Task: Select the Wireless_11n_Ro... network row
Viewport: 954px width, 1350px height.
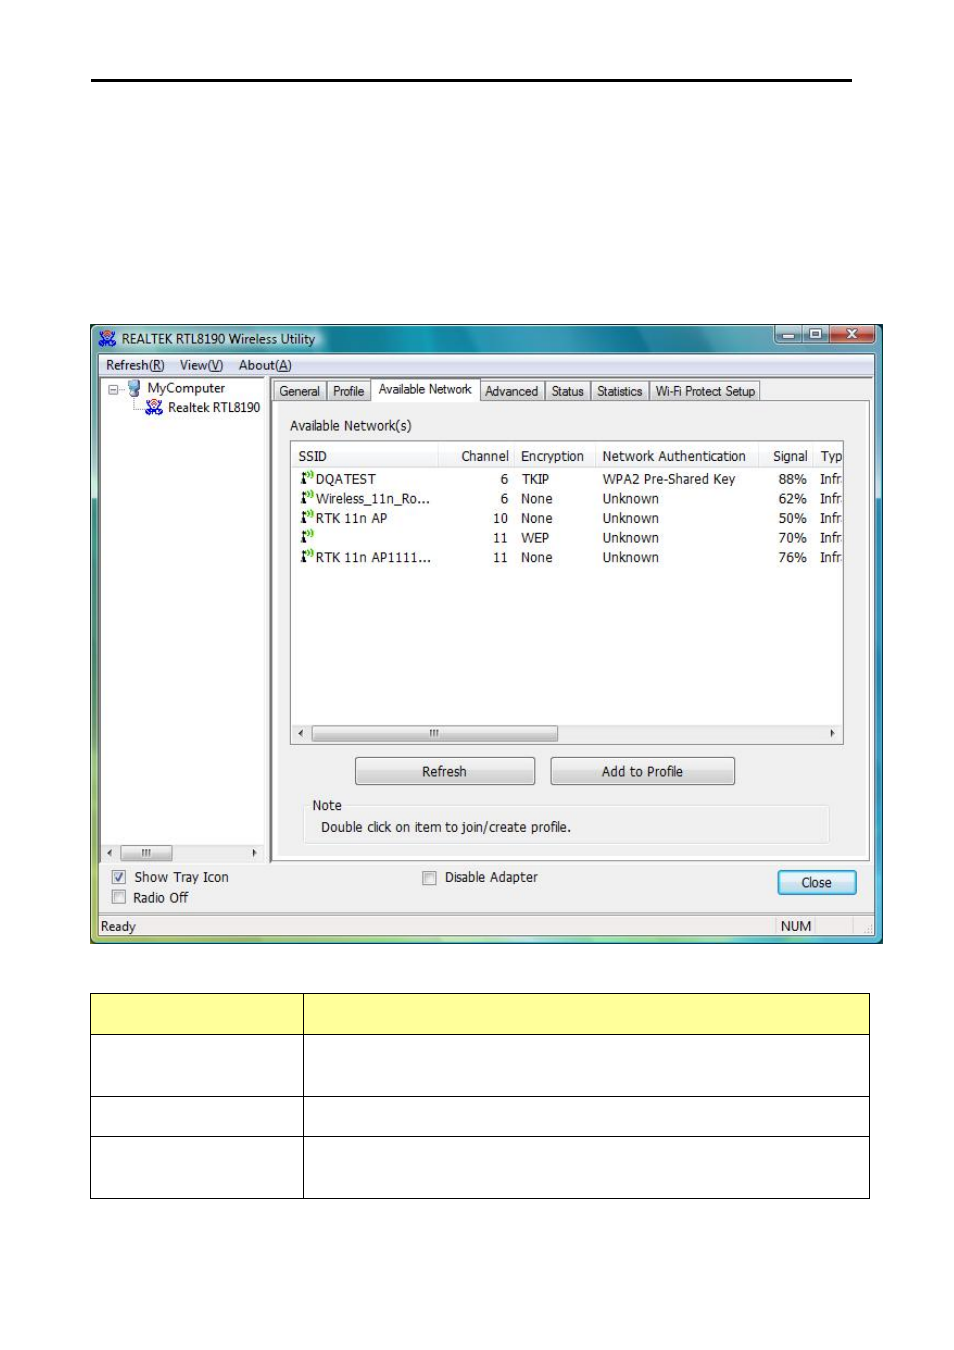Action: [567, 498]
